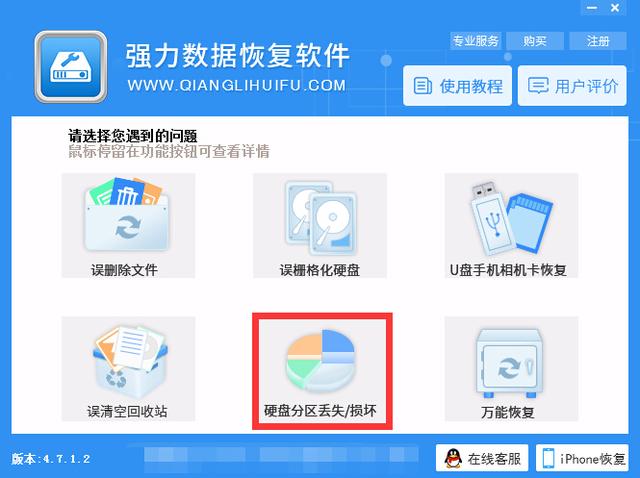Image resolution: width=640 pixels, height=478 pixels.
Task: Open the 专业服务 menu item
Action: coord(476,41)
